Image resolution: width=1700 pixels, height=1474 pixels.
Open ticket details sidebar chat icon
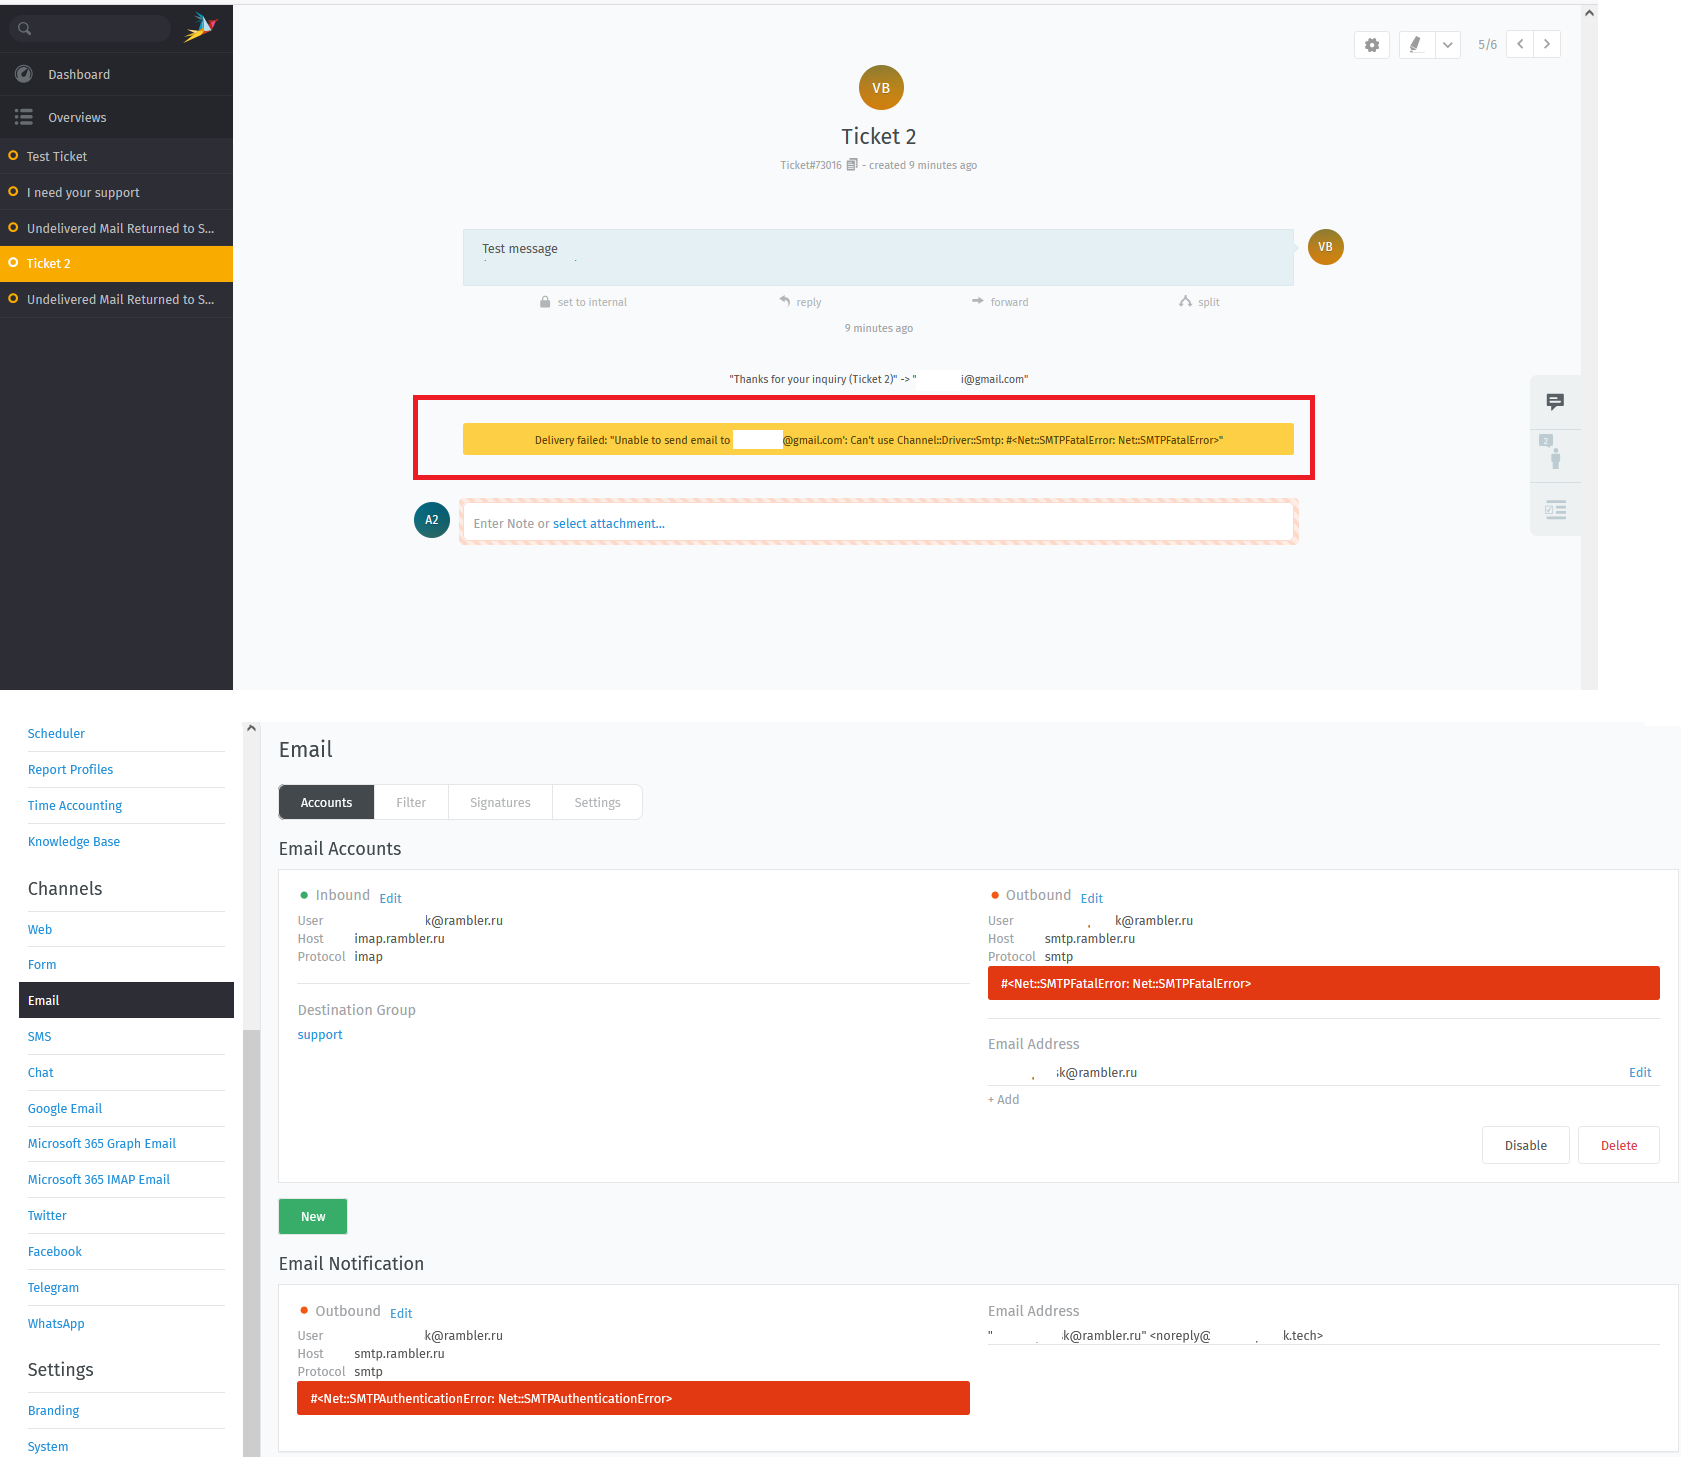tap(1555, 402)
